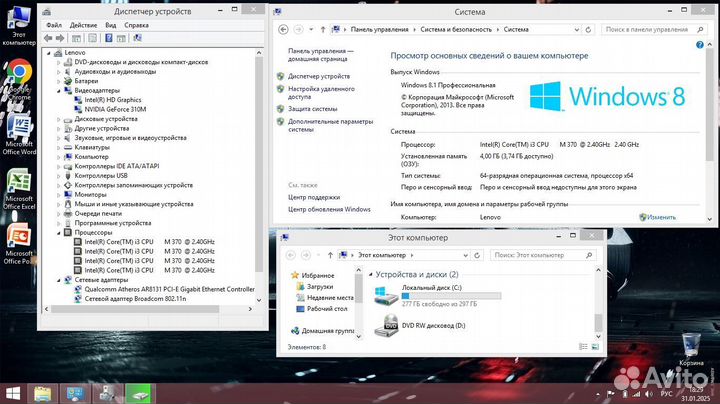720x404 pixels.
Task: Click back arrow in Система window
Action: coord(283,29)
